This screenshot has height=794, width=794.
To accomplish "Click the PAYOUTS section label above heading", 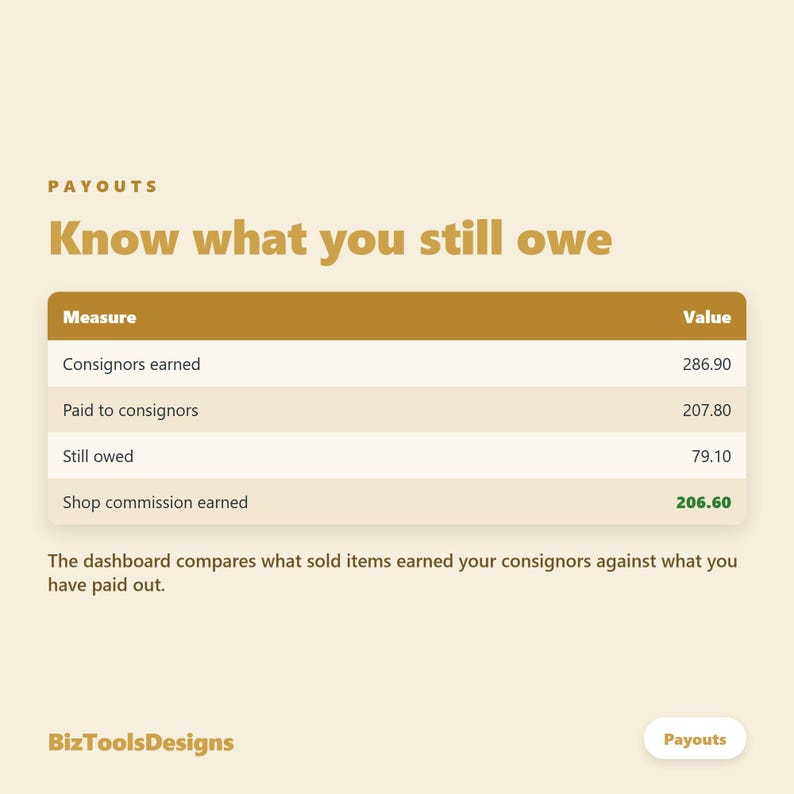I will (103, 186).
